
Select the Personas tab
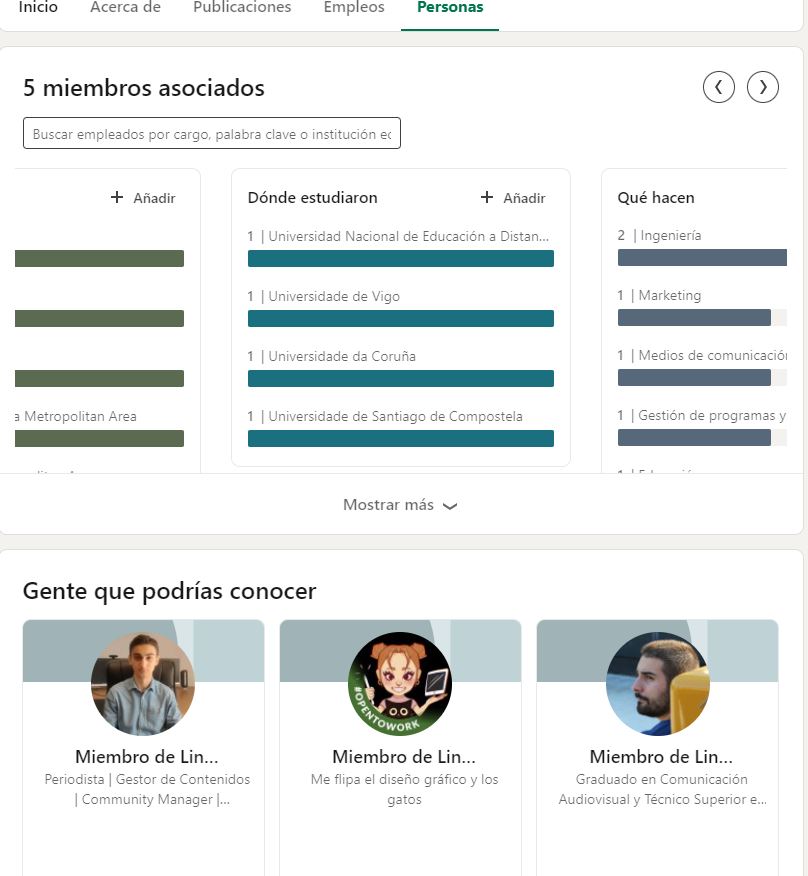click(450, 8)
